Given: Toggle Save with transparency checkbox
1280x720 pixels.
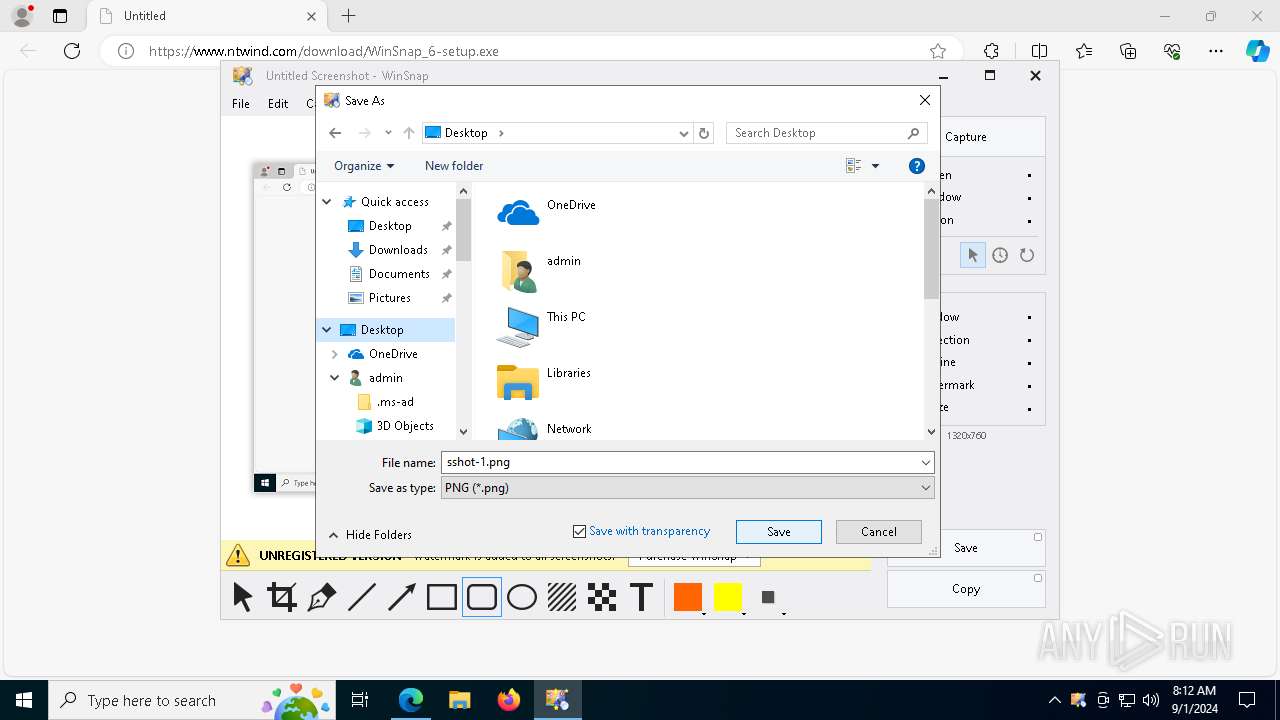Looking at the screenshot, I should coord(579,531).
